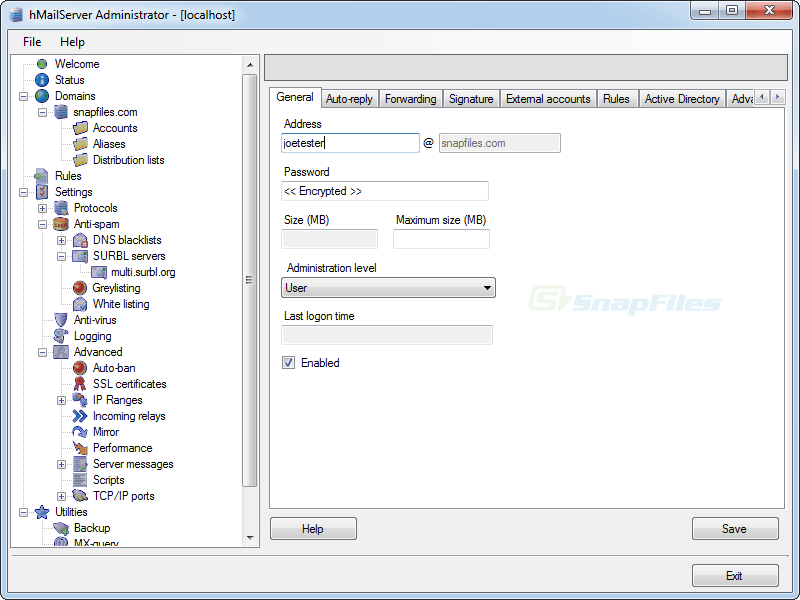Click the Auto-ban red icon
Viewport: 800px width, 600px height.
(x=80, y=368)
